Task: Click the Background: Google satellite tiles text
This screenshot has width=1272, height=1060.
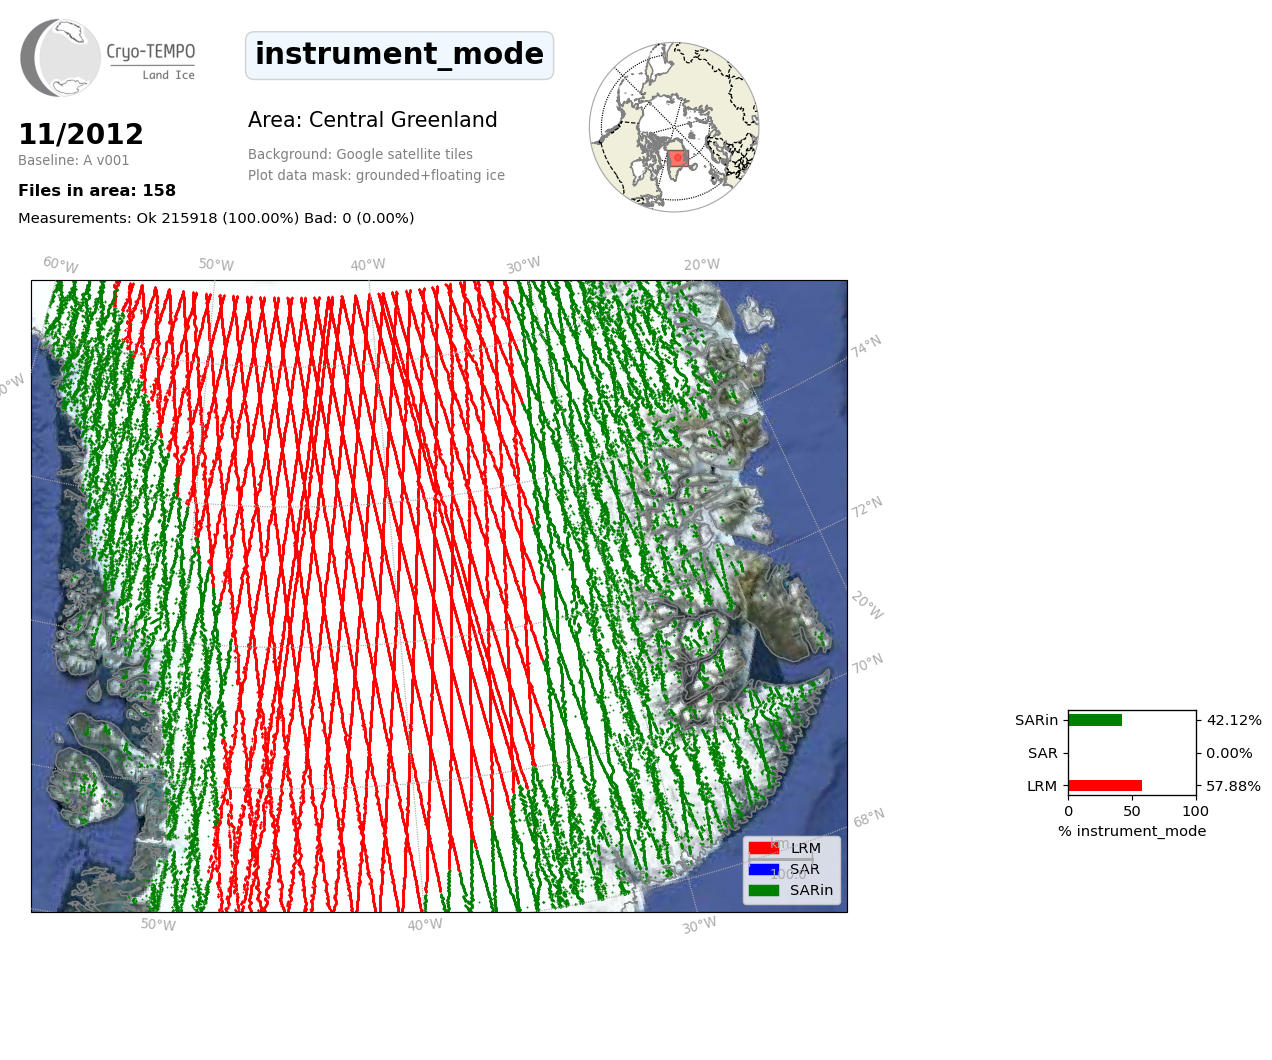Action: pyautogui.click(x=360, y=154)
